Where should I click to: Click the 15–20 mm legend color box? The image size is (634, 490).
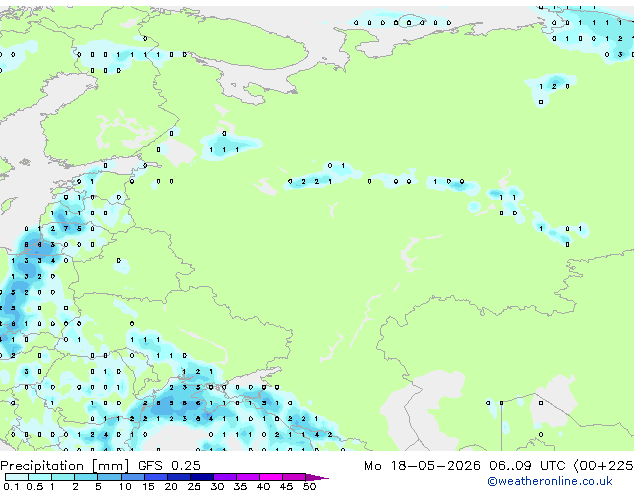[x=156, y=477]
